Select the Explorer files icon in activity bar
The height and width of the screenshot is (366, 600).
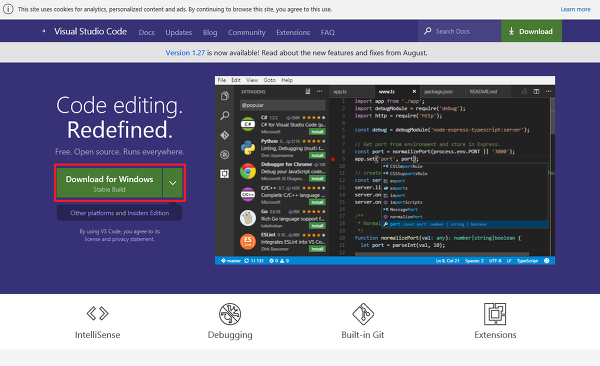coord(225,96)
